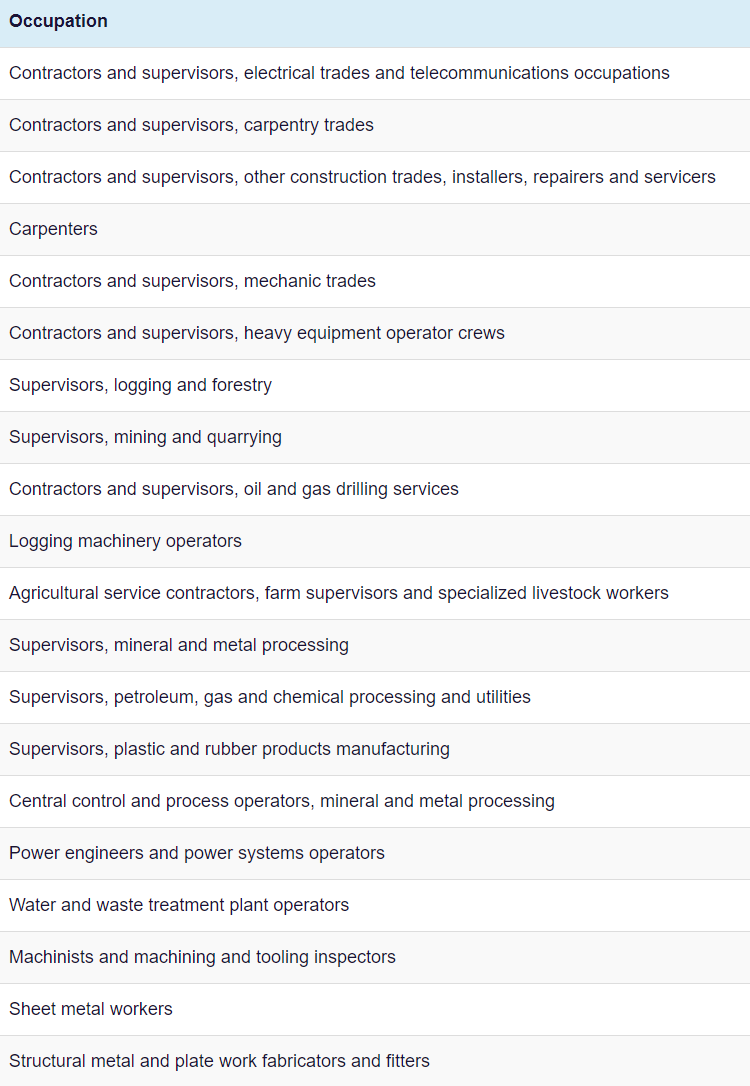
Task: Select plastic and rubber products manufacturing row
Action: 375,749
